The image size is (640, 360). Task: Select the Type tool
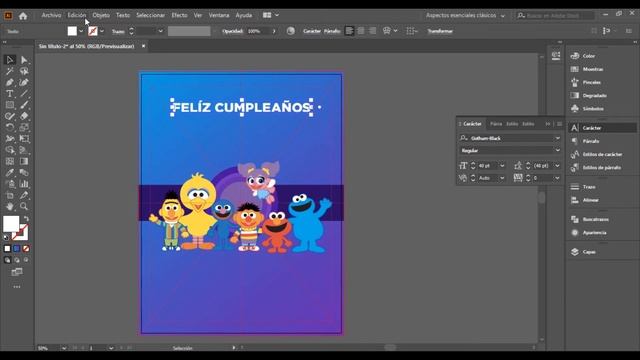tap(10, 94)
